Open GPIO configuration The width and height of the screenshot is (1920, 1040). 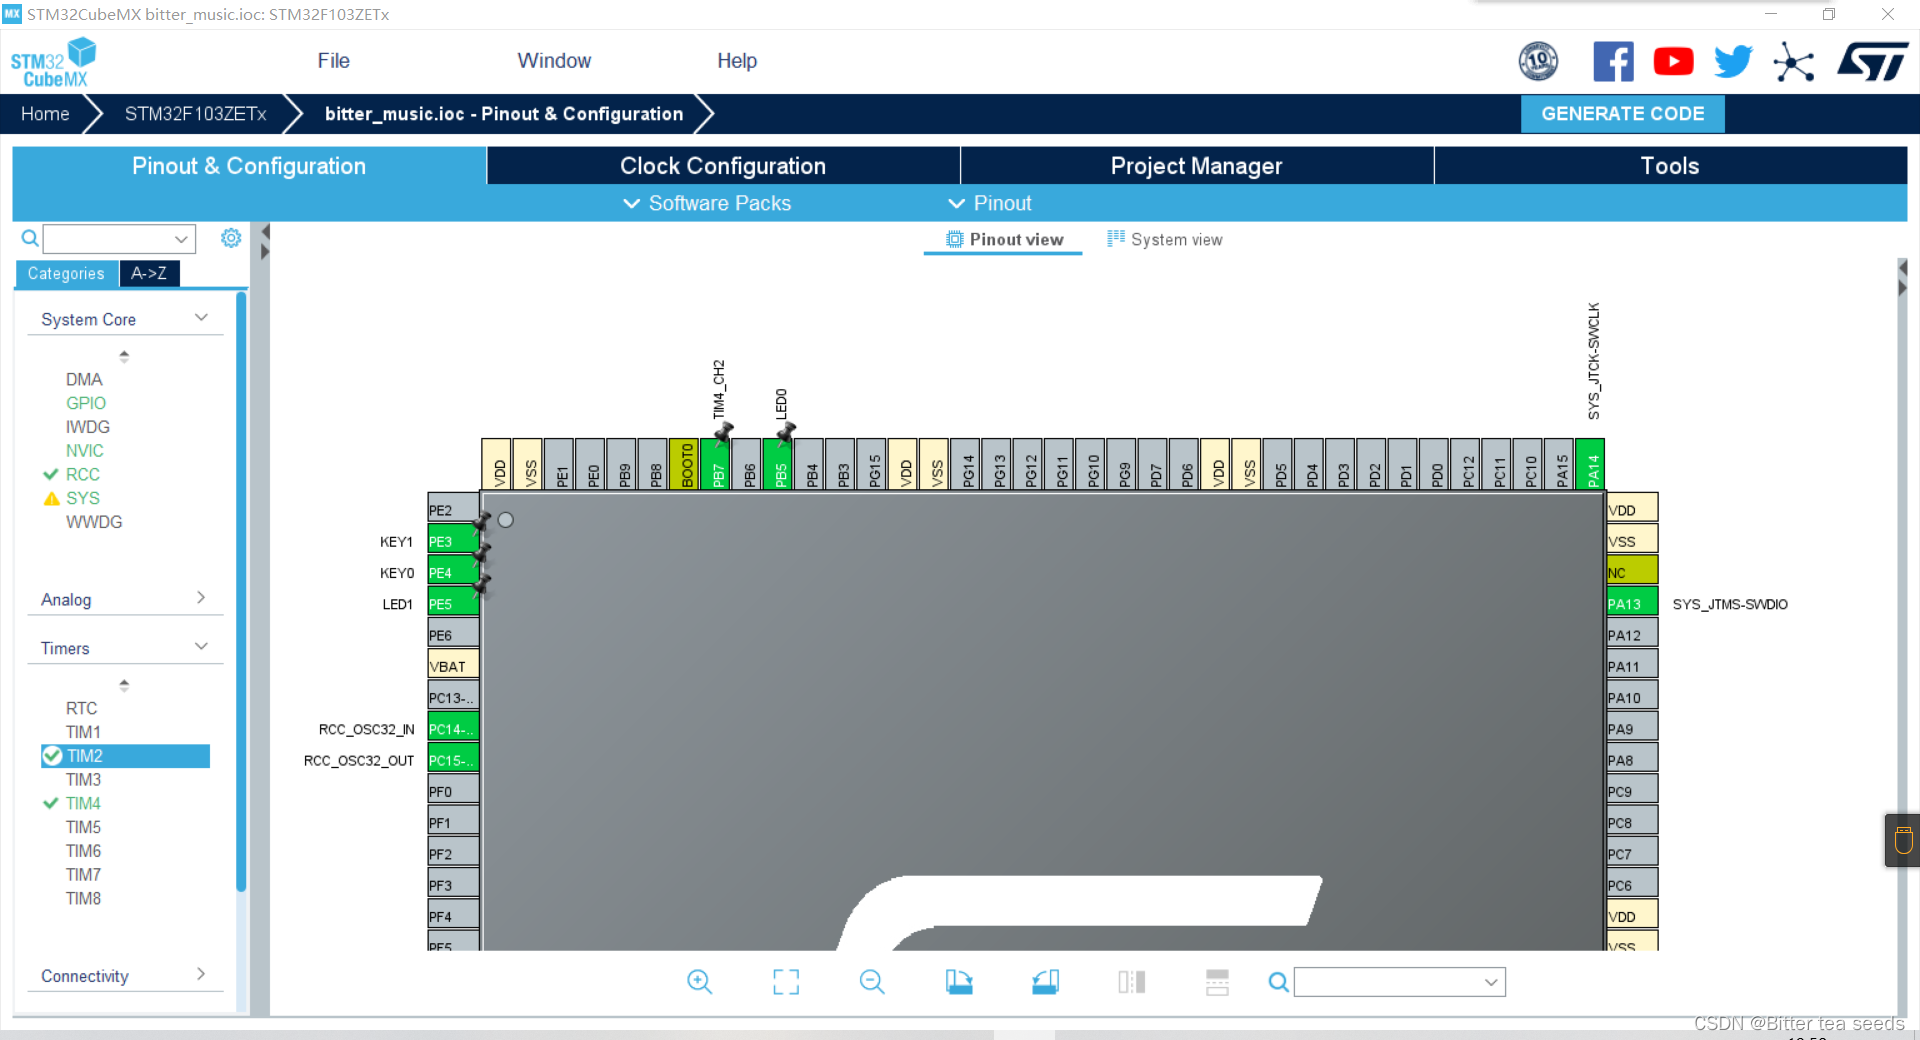click(x=86, y=403)
